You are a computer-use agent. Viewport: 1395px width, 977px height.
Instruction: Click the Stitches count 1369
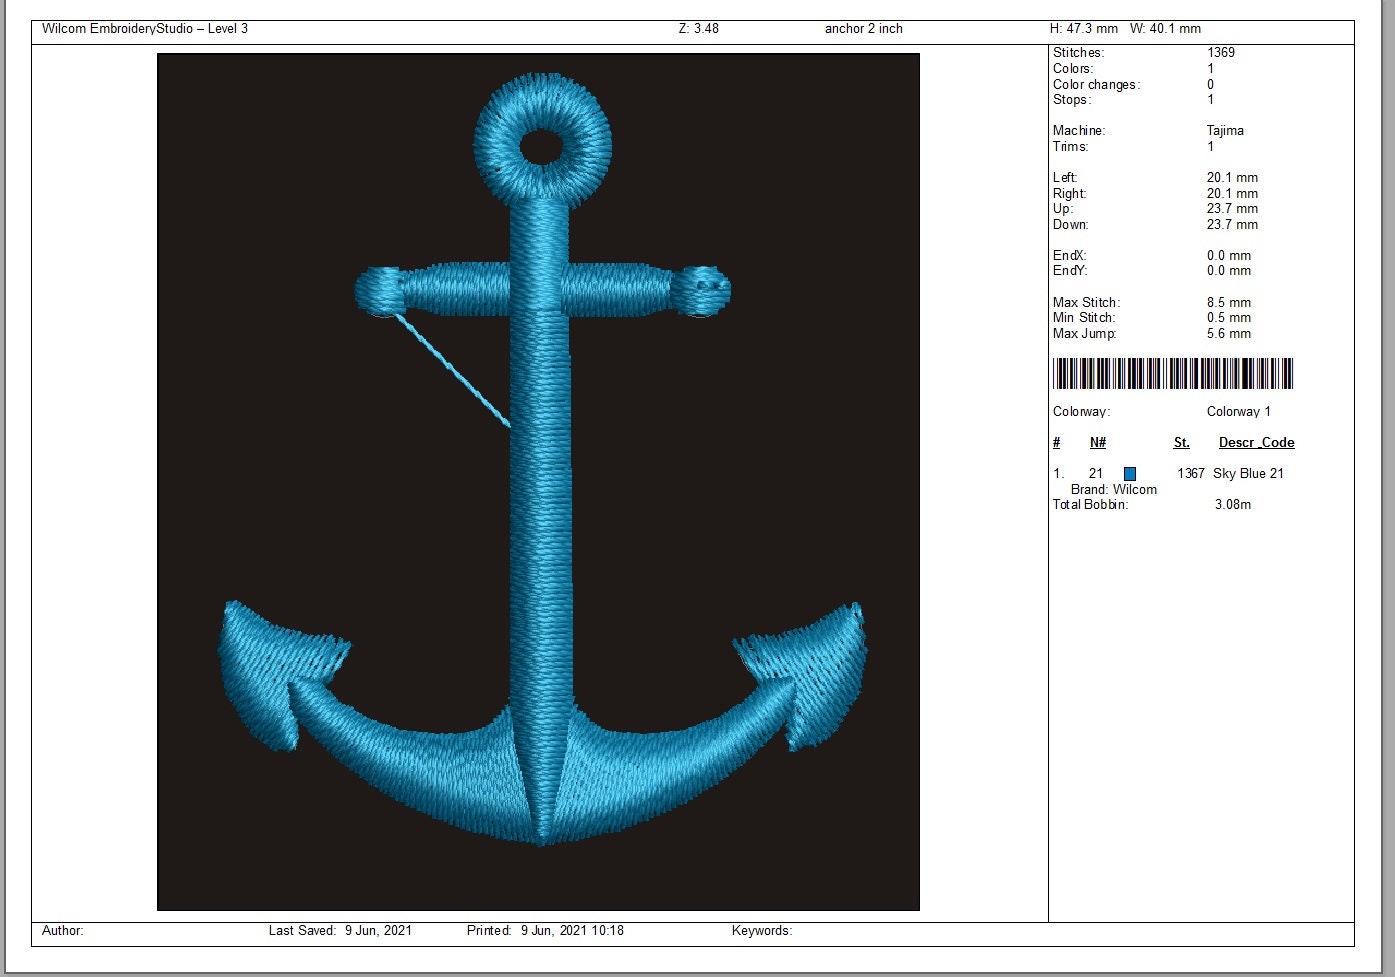point(1221,53)
